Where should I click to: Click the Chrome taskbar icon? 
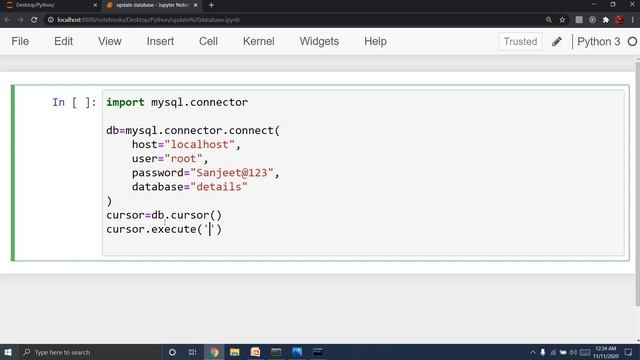tap(214, 352)
